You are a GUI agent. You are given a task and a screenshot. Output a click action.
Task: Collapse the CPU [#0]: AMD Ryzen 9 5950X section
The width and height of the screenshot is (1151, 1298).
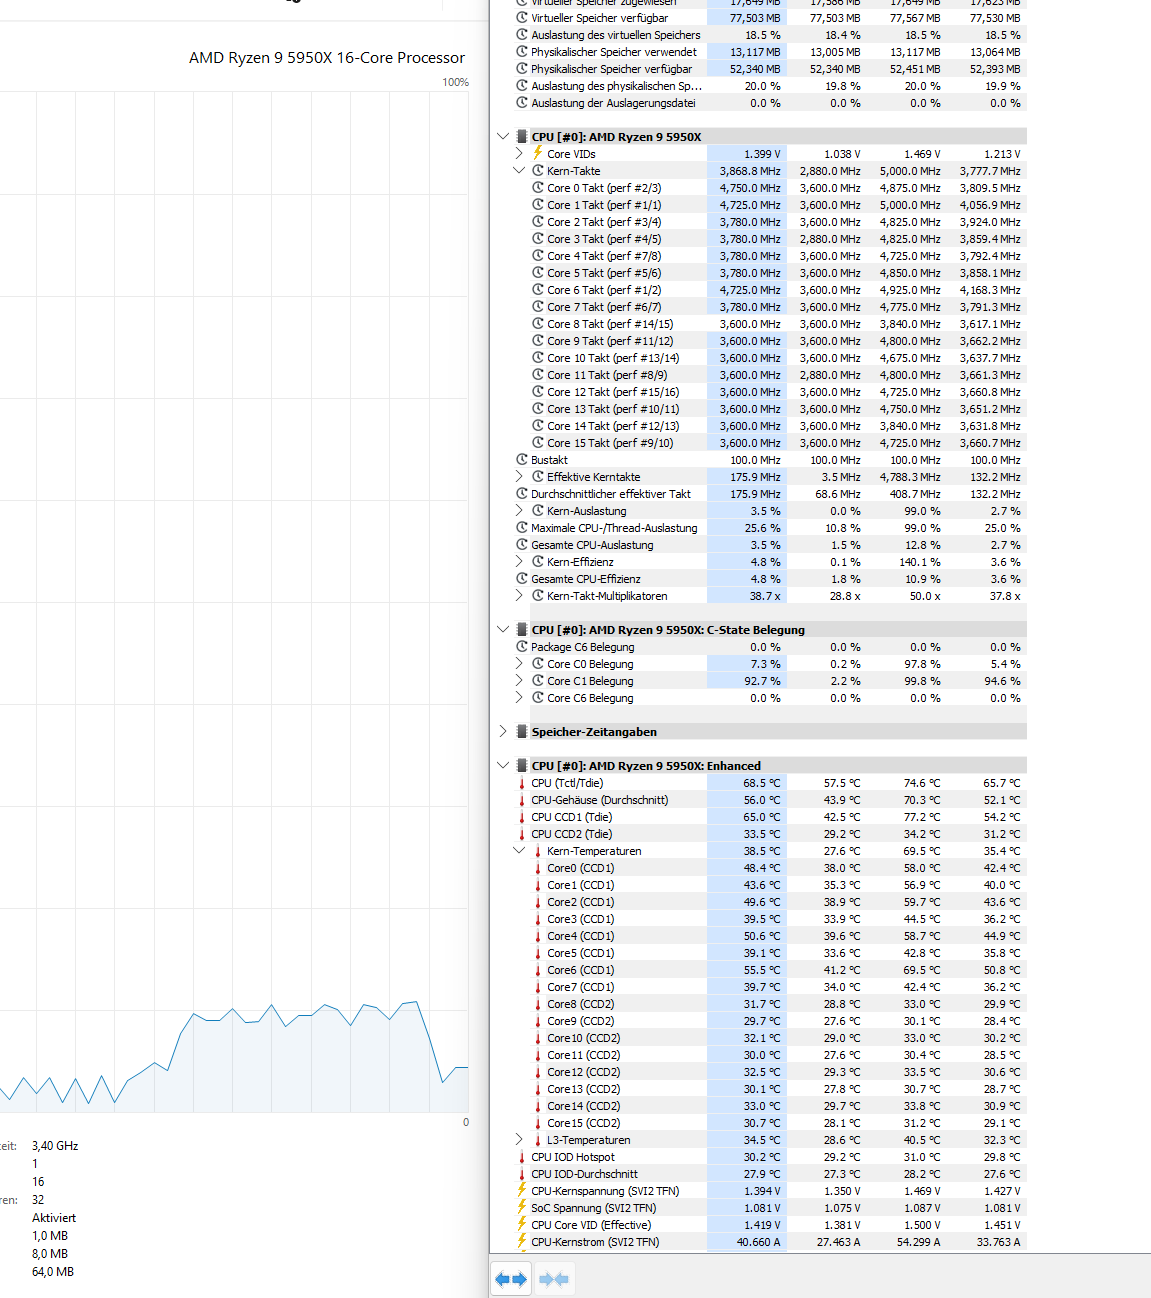[x=502, y=137]
